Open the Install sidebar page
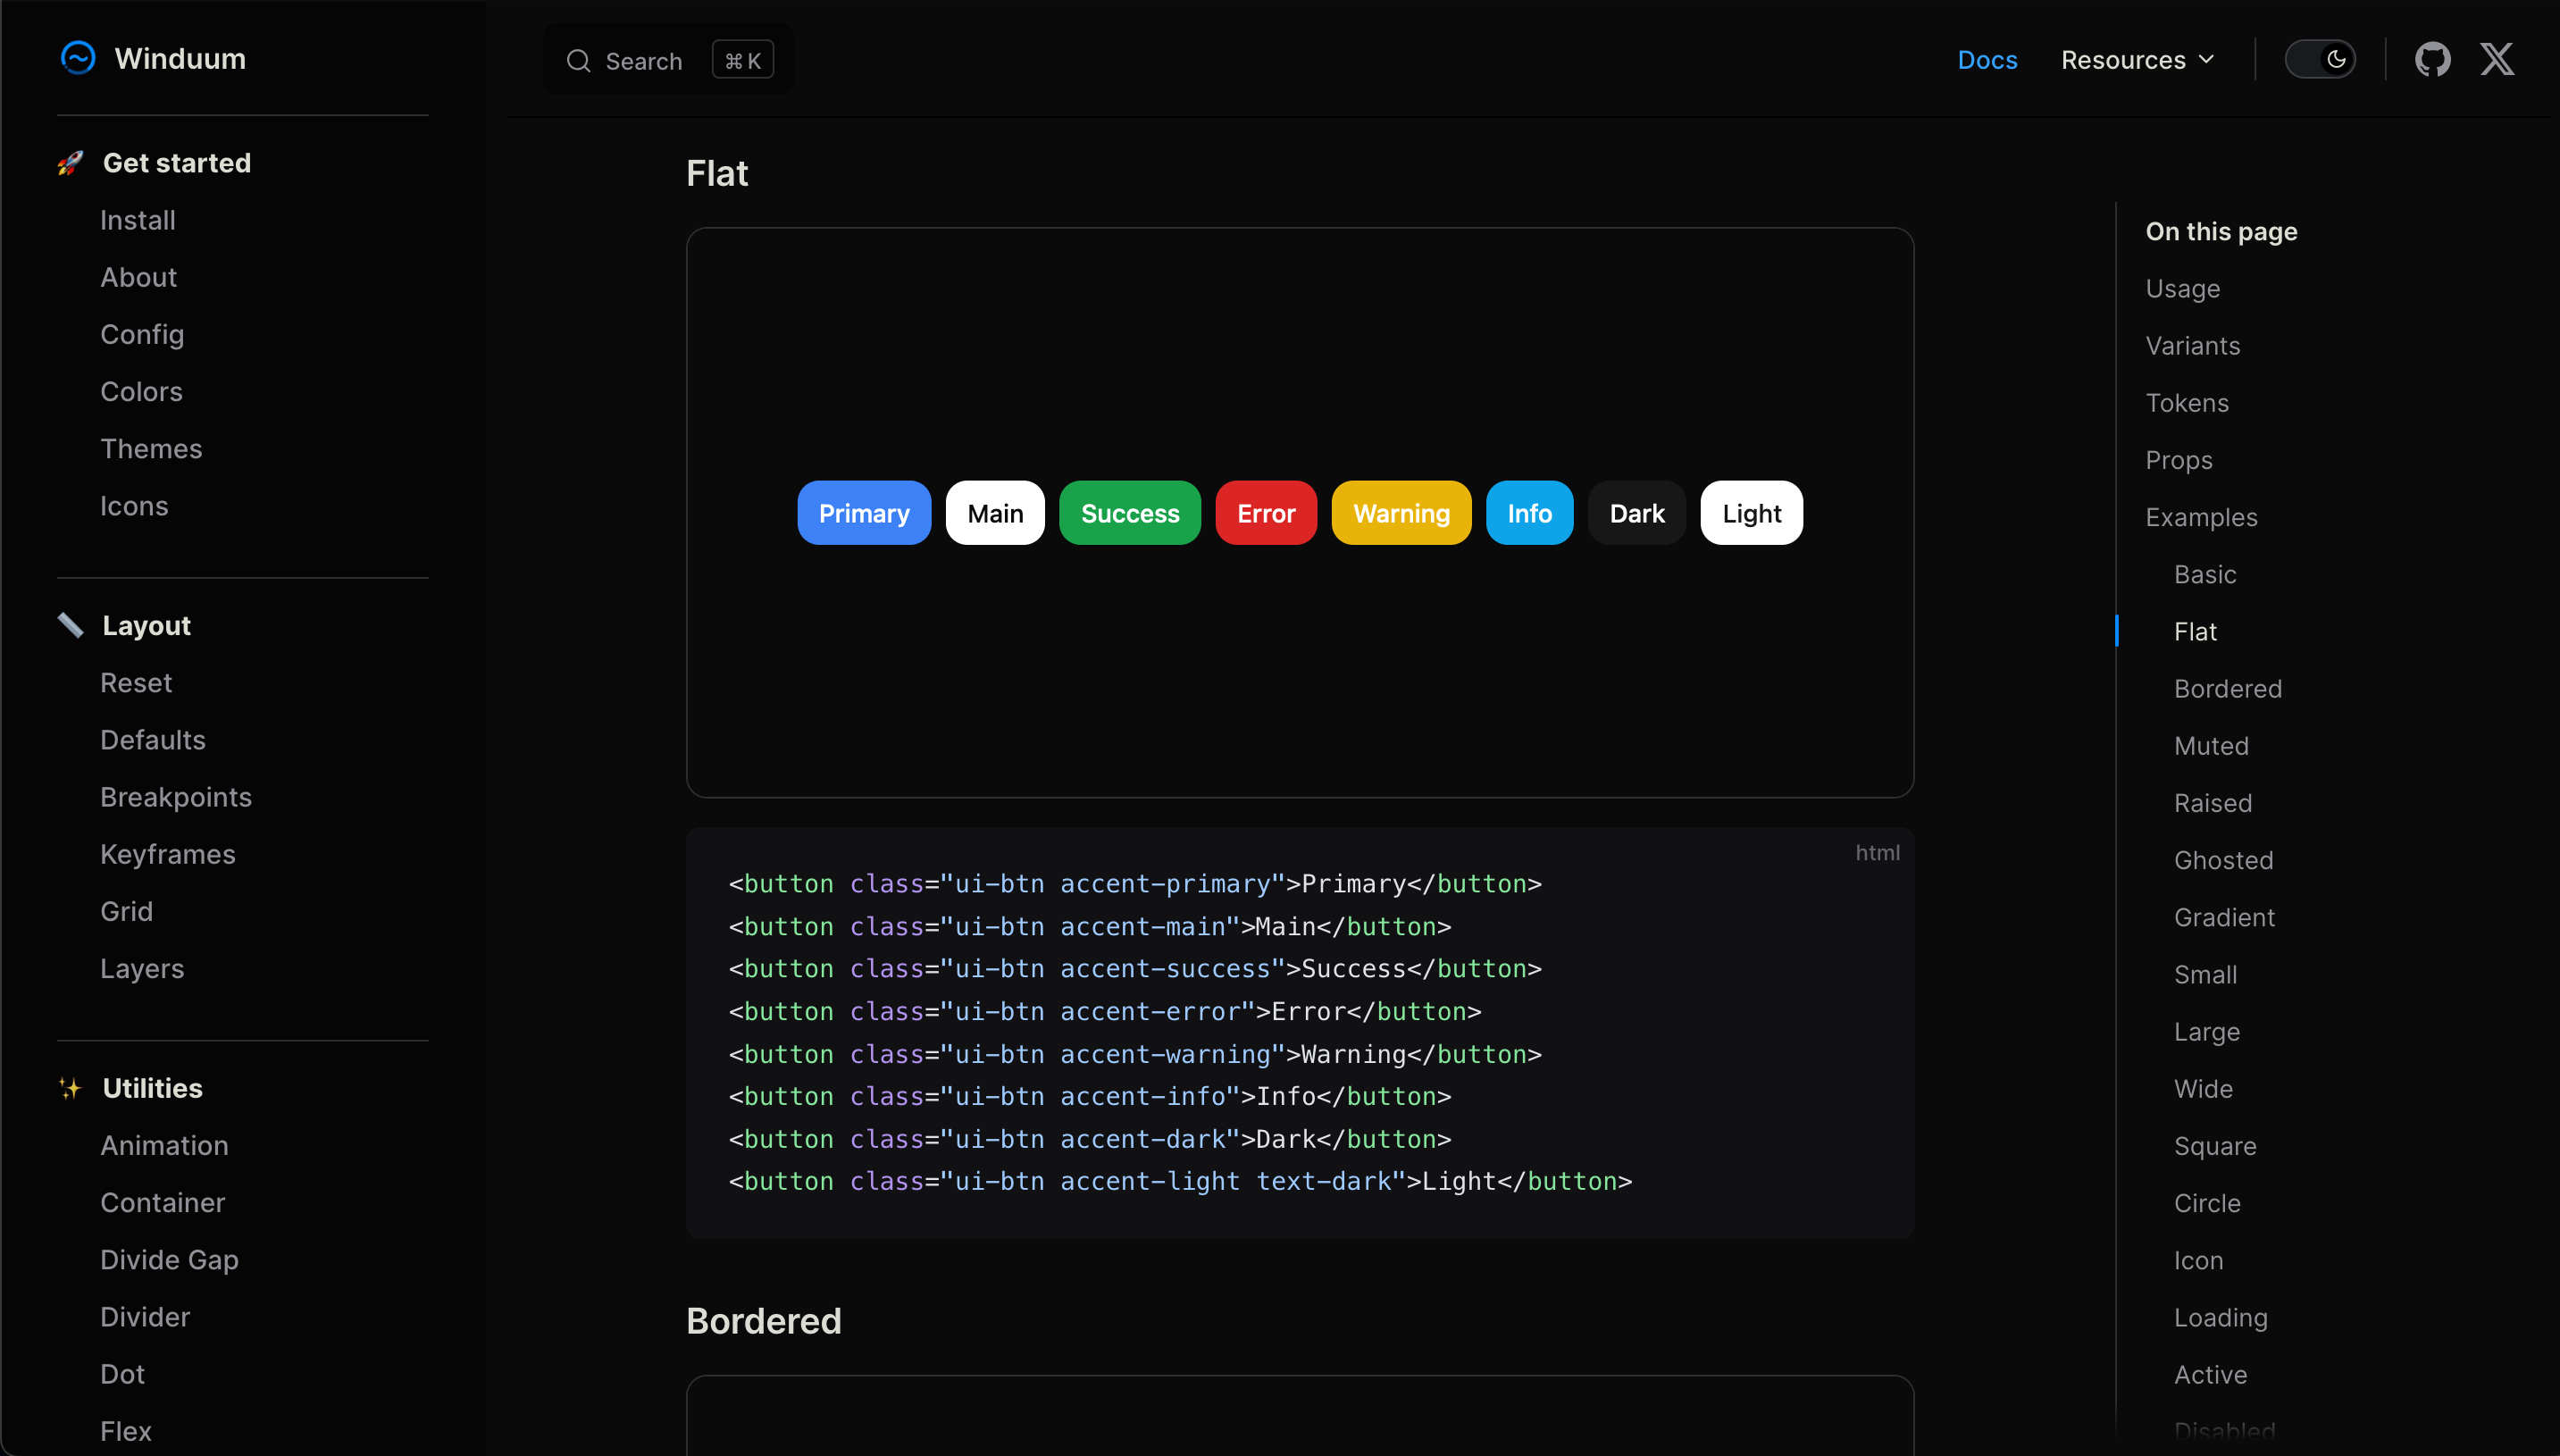This screenshot has width=2560, height=1456. click(138, 220)
